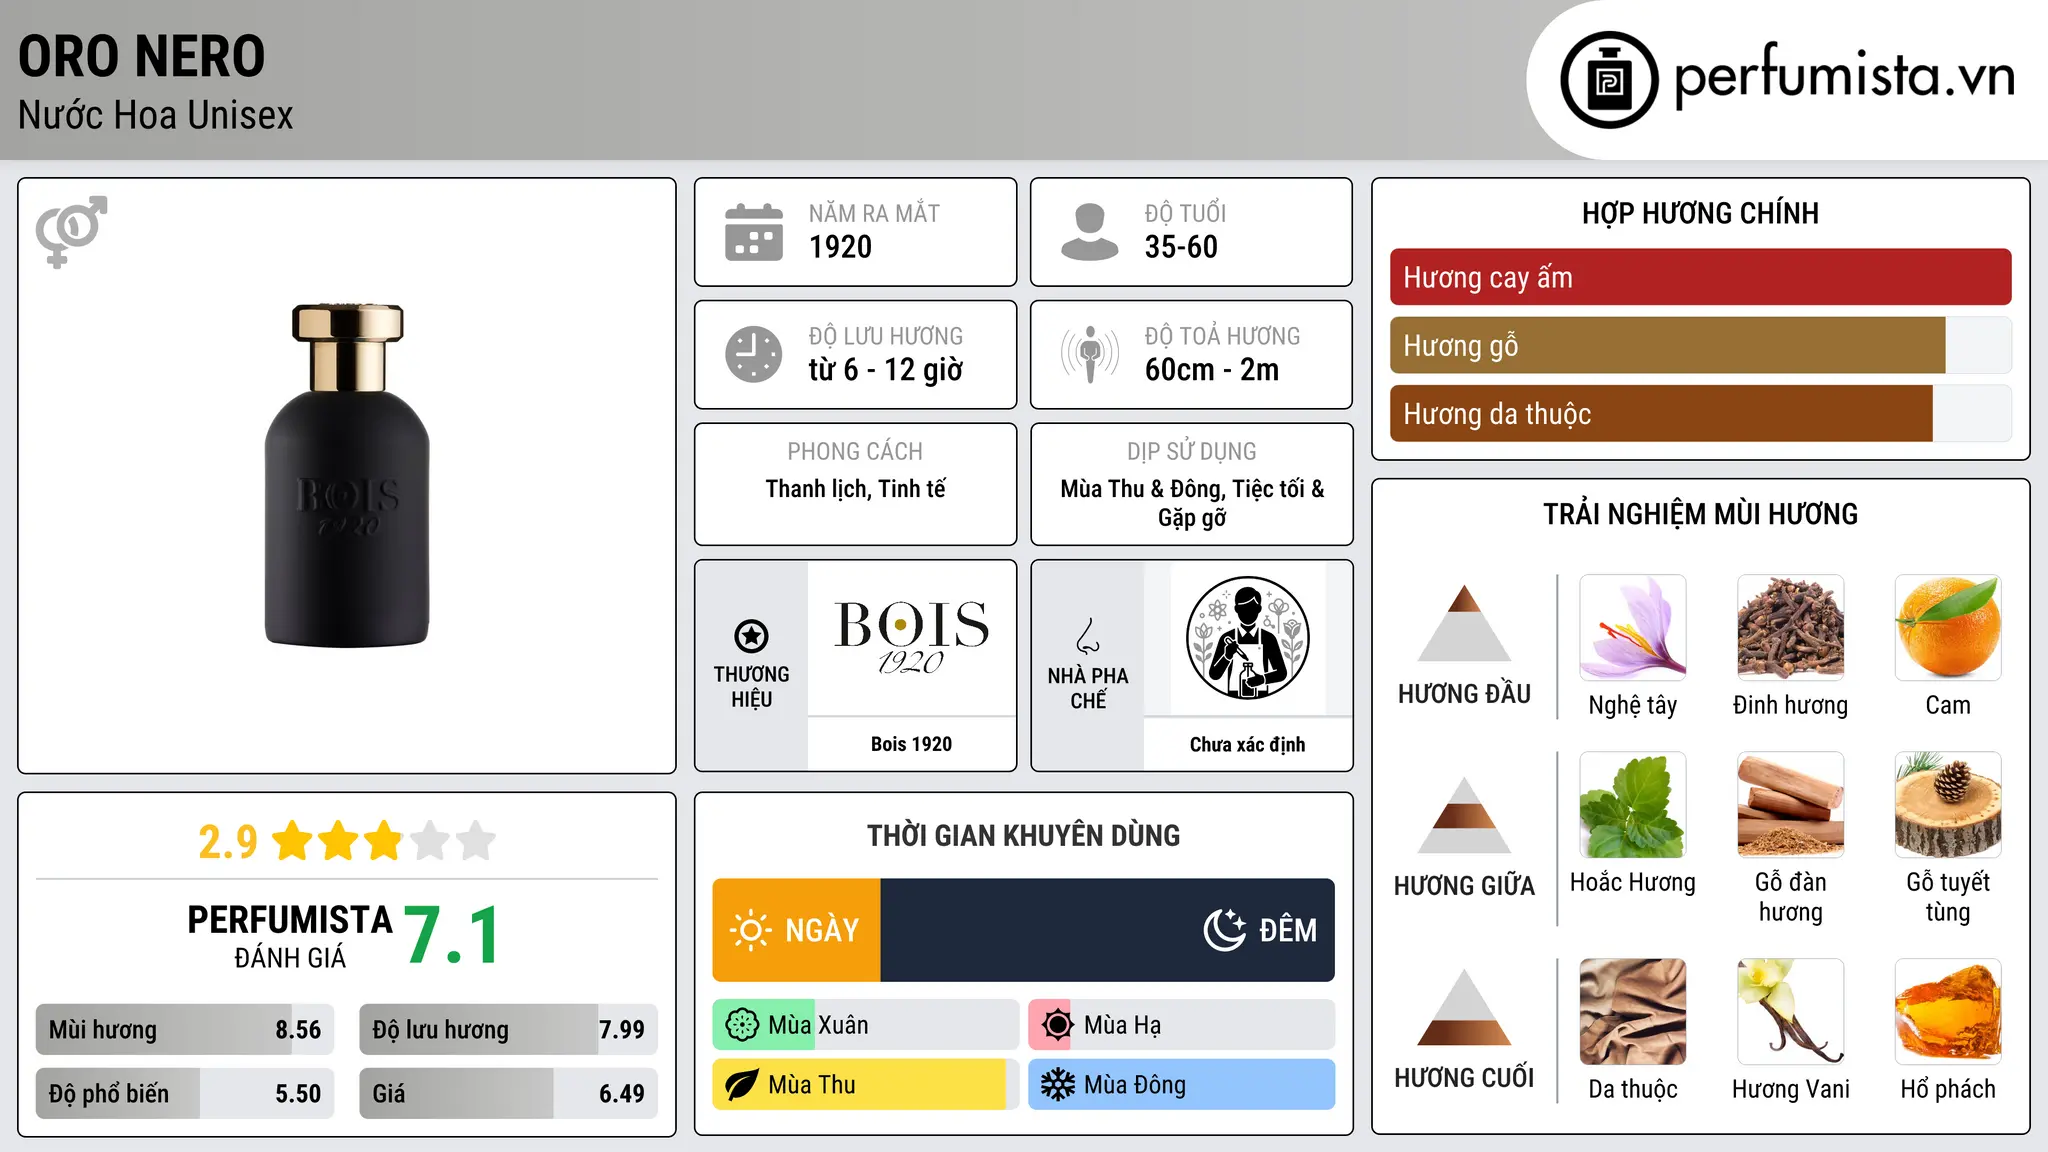Click the launch year value 1920

840,247
